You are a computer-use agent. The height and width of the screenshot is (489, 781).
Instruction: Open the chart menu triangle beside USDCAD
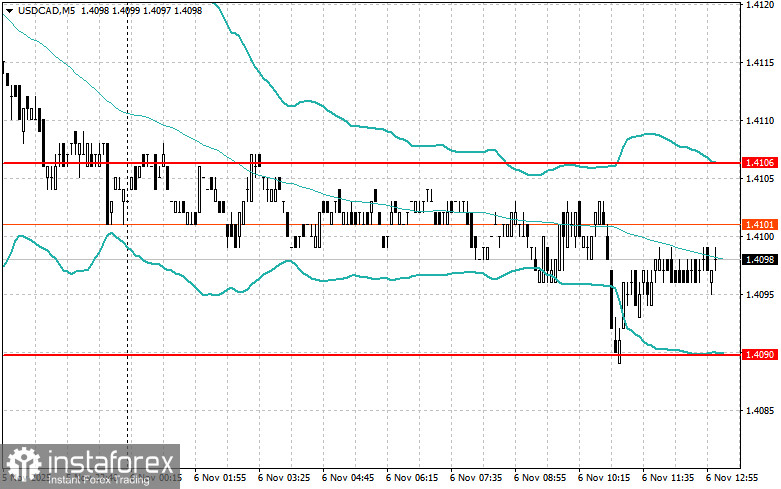pyautogui.click(x=9, y=10)
